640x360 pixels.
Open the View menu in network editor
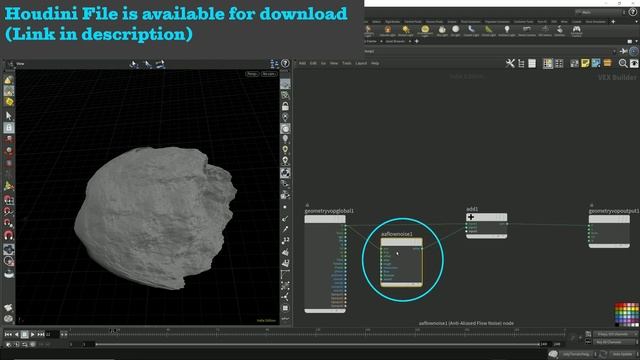click(x=334, y=63)
